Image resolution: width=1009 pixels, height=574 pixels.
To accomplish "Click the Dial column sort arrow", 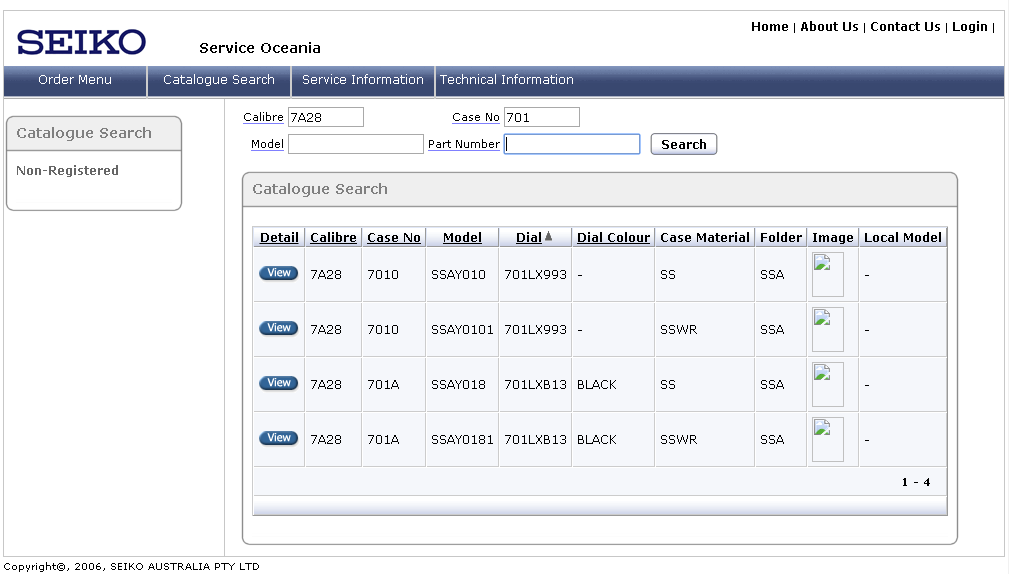I will click(548, 237).
